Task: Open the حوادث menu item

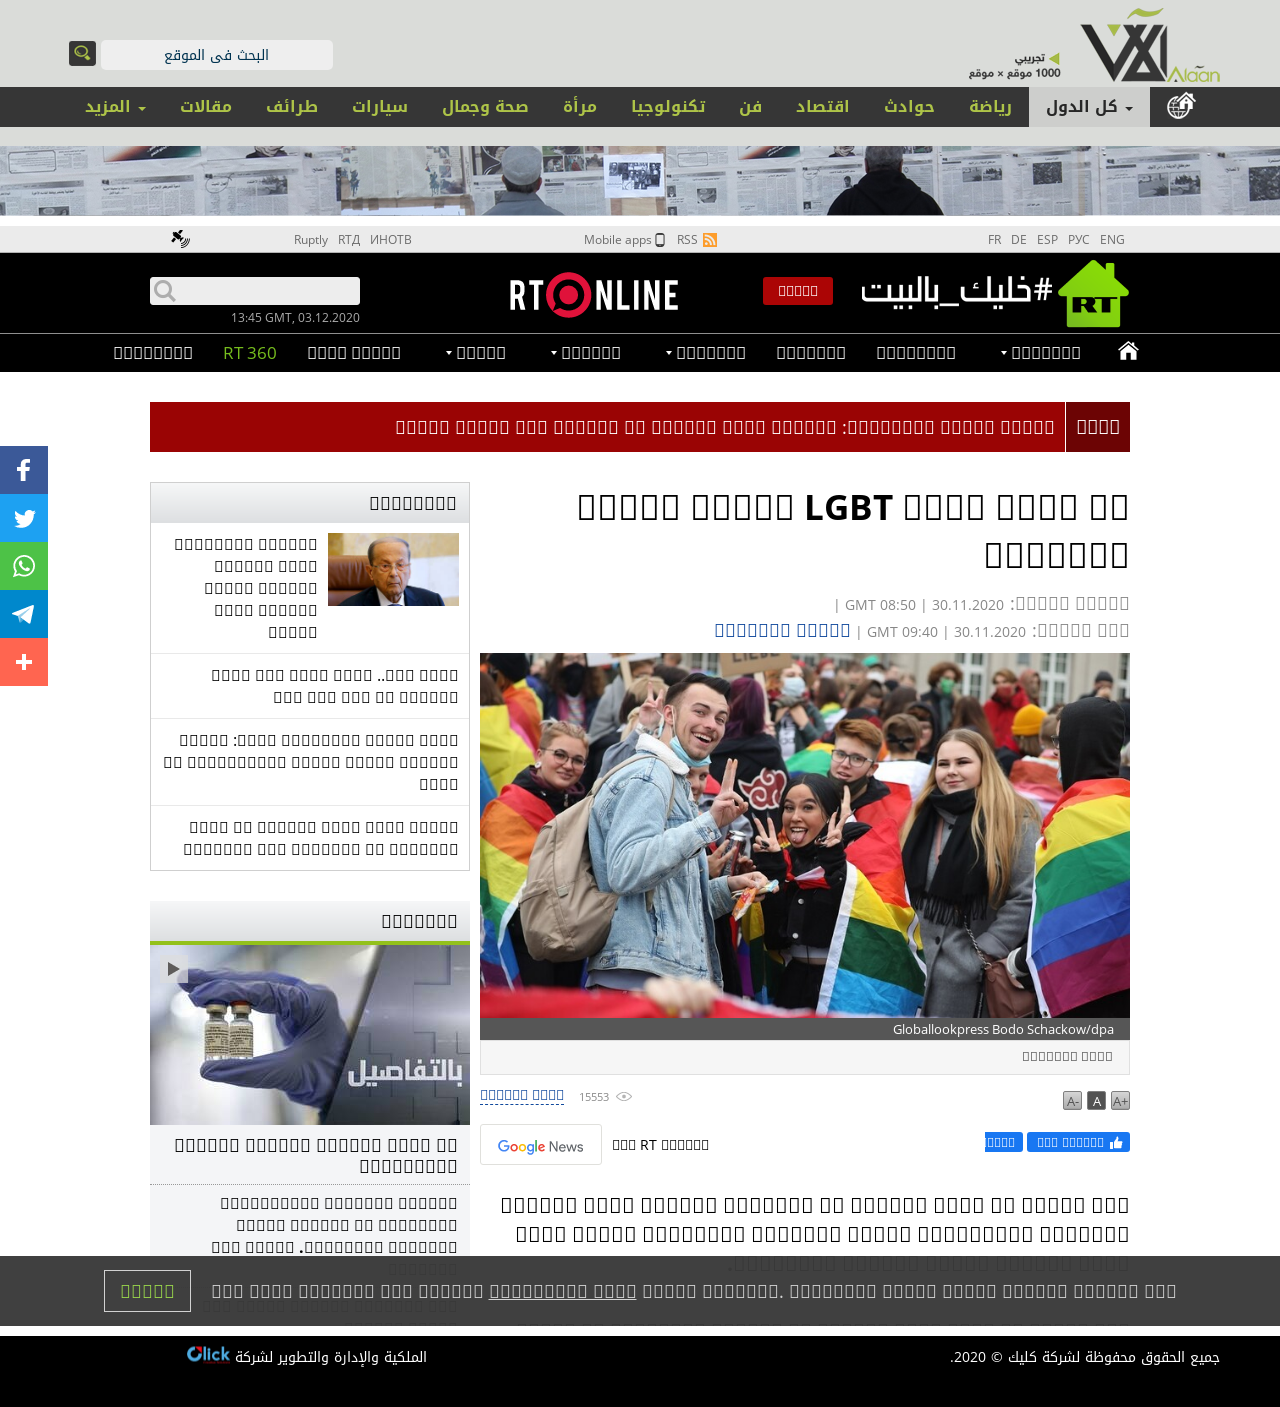Action: click(909, 107)
